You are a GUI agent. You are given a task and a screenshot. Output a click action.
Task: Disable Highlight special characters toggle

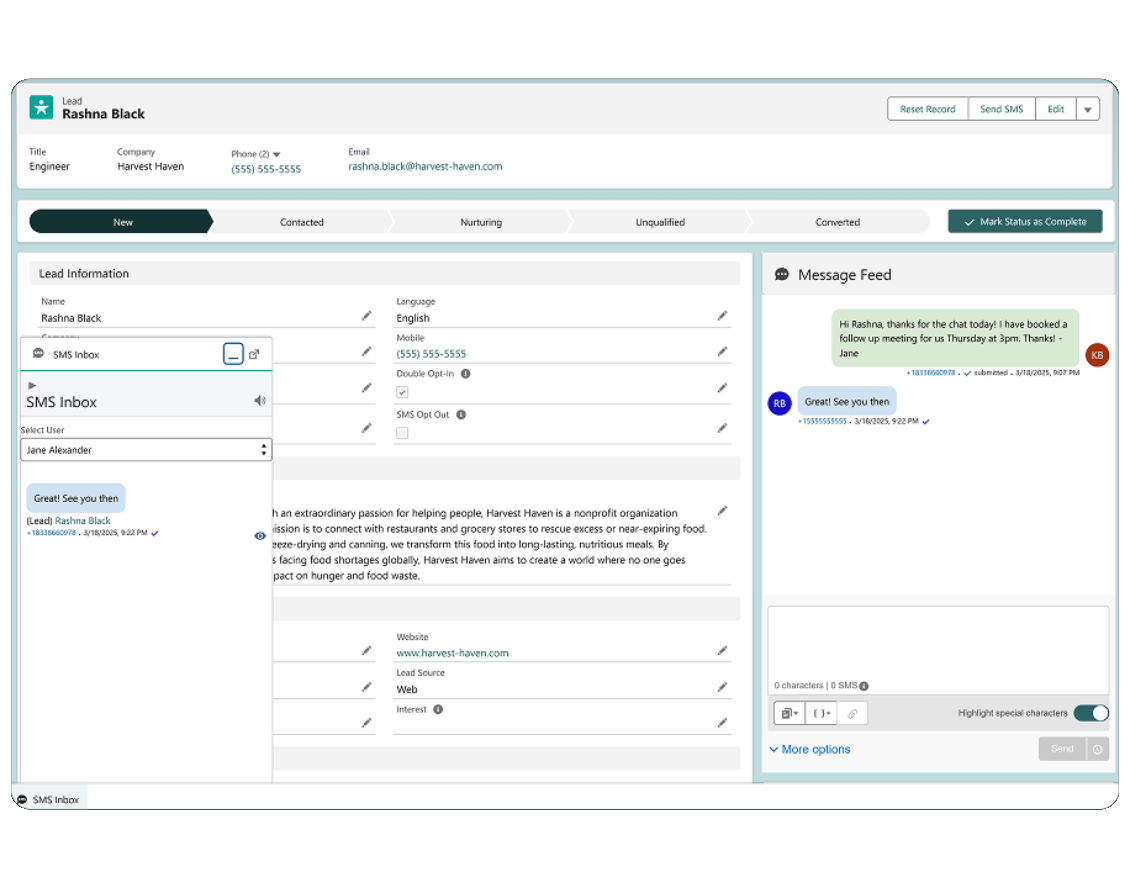pyautogui.click(x=1090, y=712)
